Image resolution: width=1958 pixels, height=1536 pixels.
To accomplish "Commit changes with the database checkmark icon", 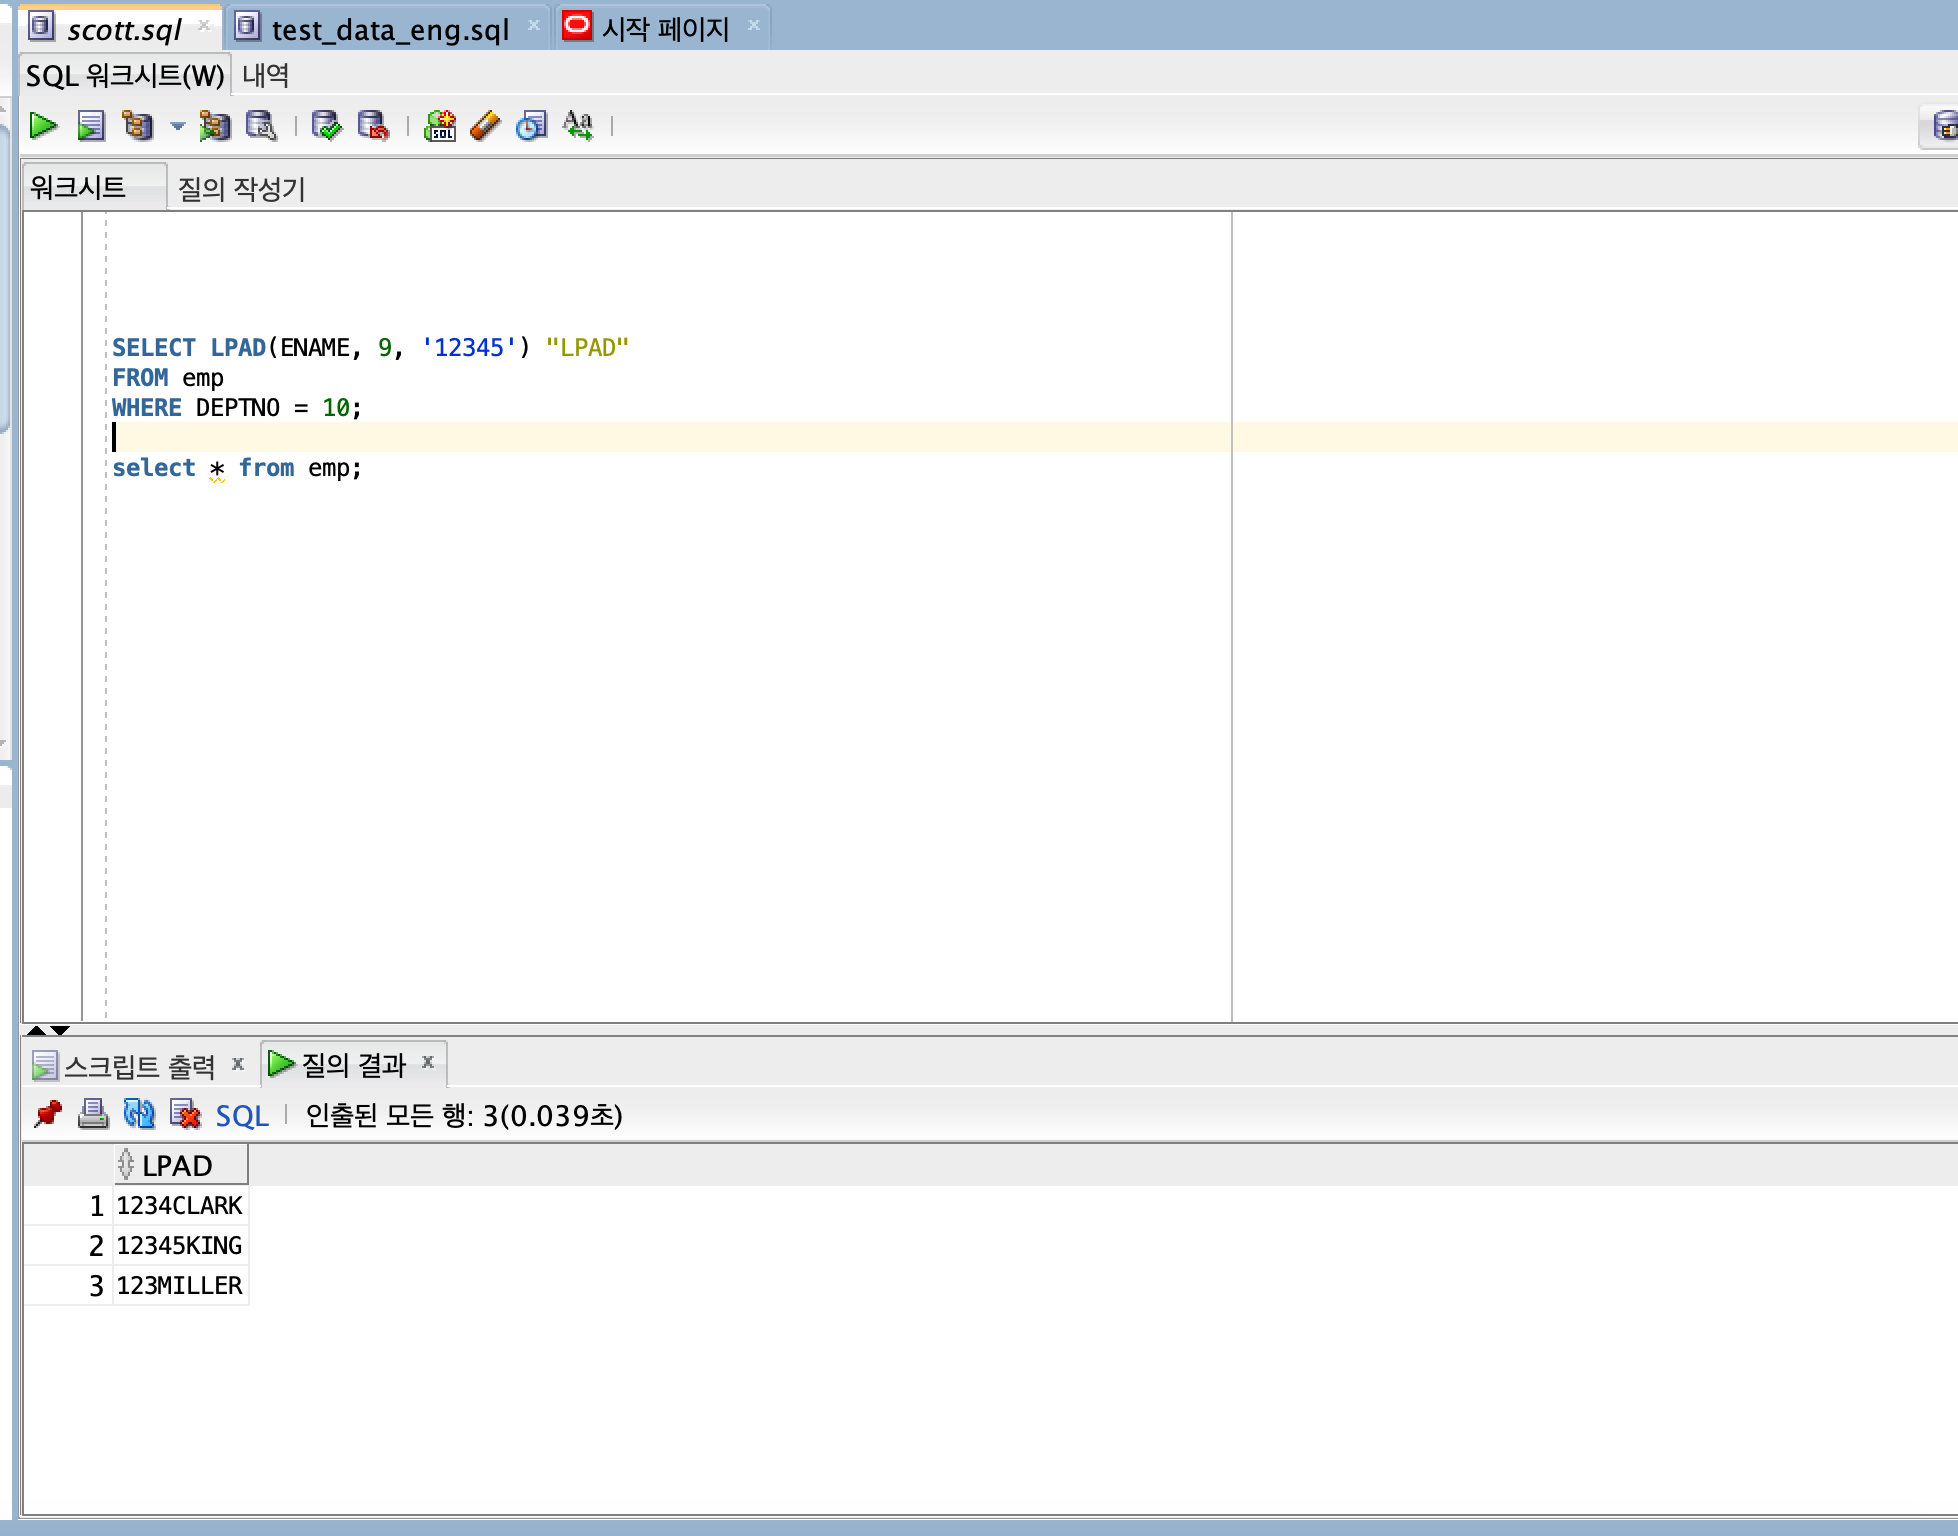I will tap(326, 126).
